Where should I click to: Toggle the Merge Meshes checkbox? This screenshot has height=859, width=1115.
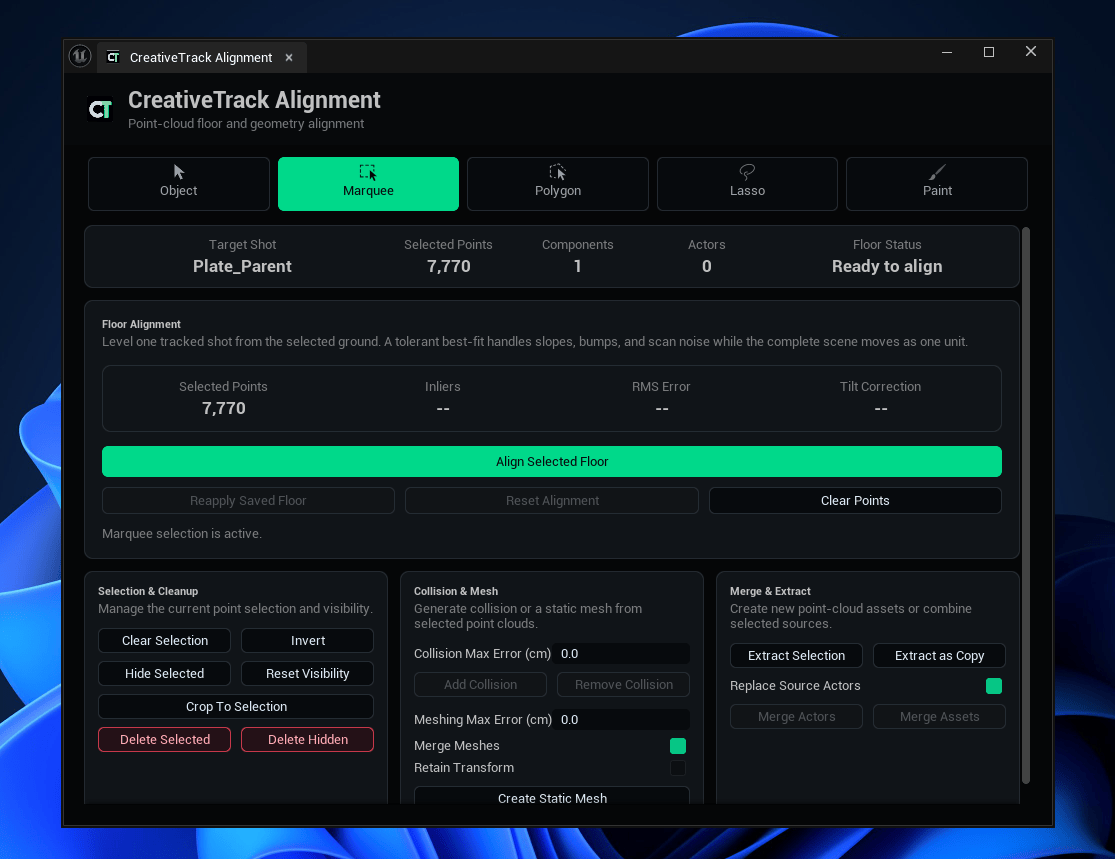(678, 746)
